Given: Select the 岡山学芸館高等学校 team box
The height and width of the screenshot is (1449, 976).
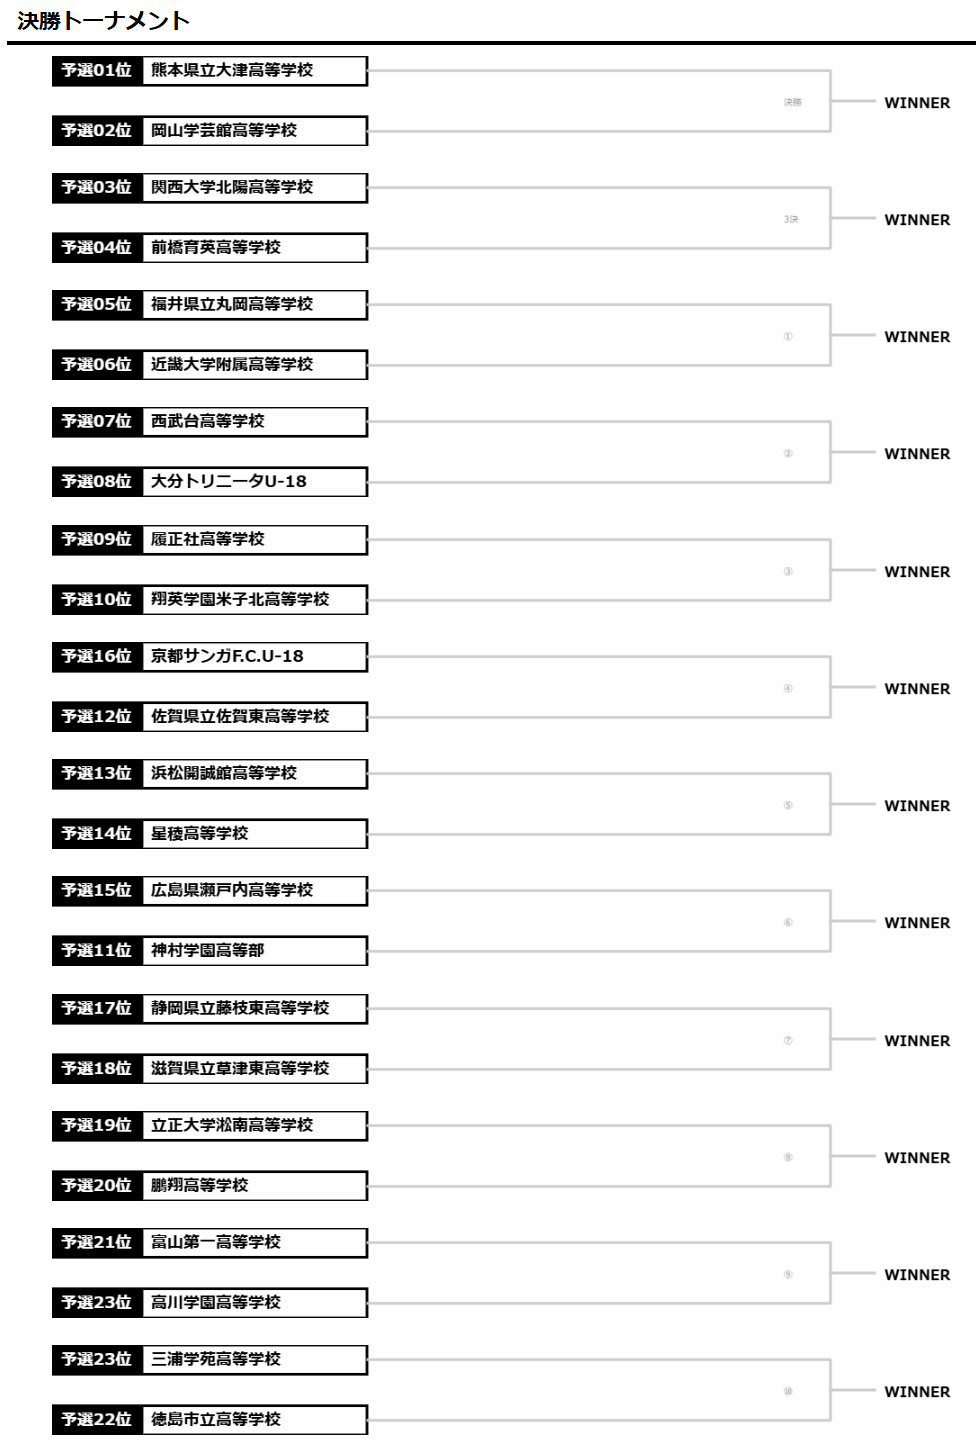Looking at the screenshot, I should 254,130.
